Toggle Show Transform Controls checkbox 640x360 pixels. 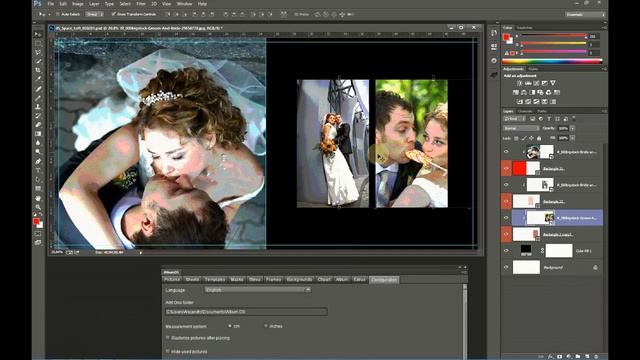point(114,14)
